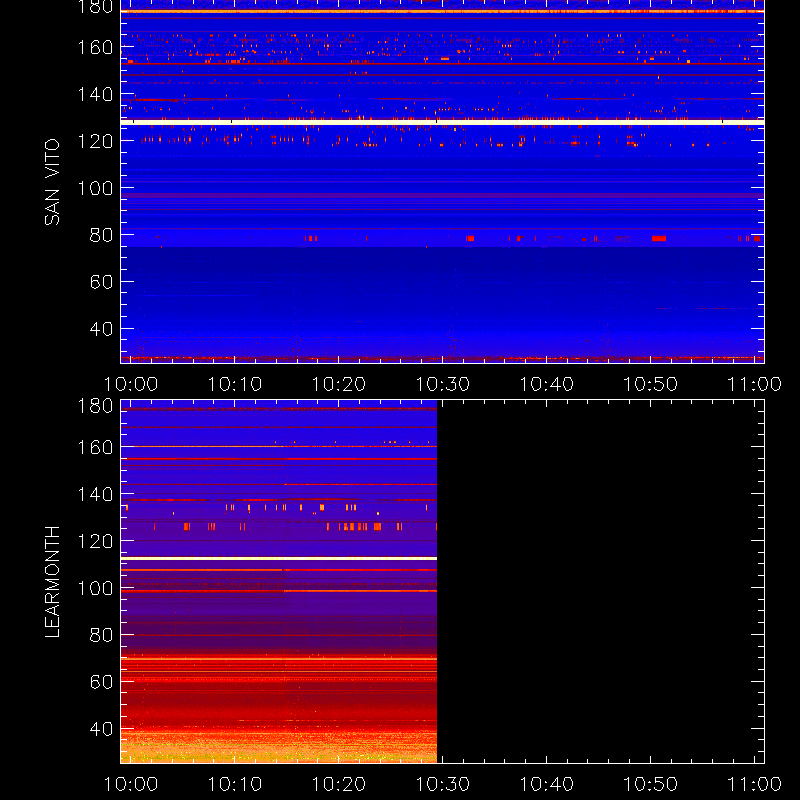This screenshot has height=800, width=800.
Task: Select the 160 label on the Learmonth axis
Action: coord(95,447)
